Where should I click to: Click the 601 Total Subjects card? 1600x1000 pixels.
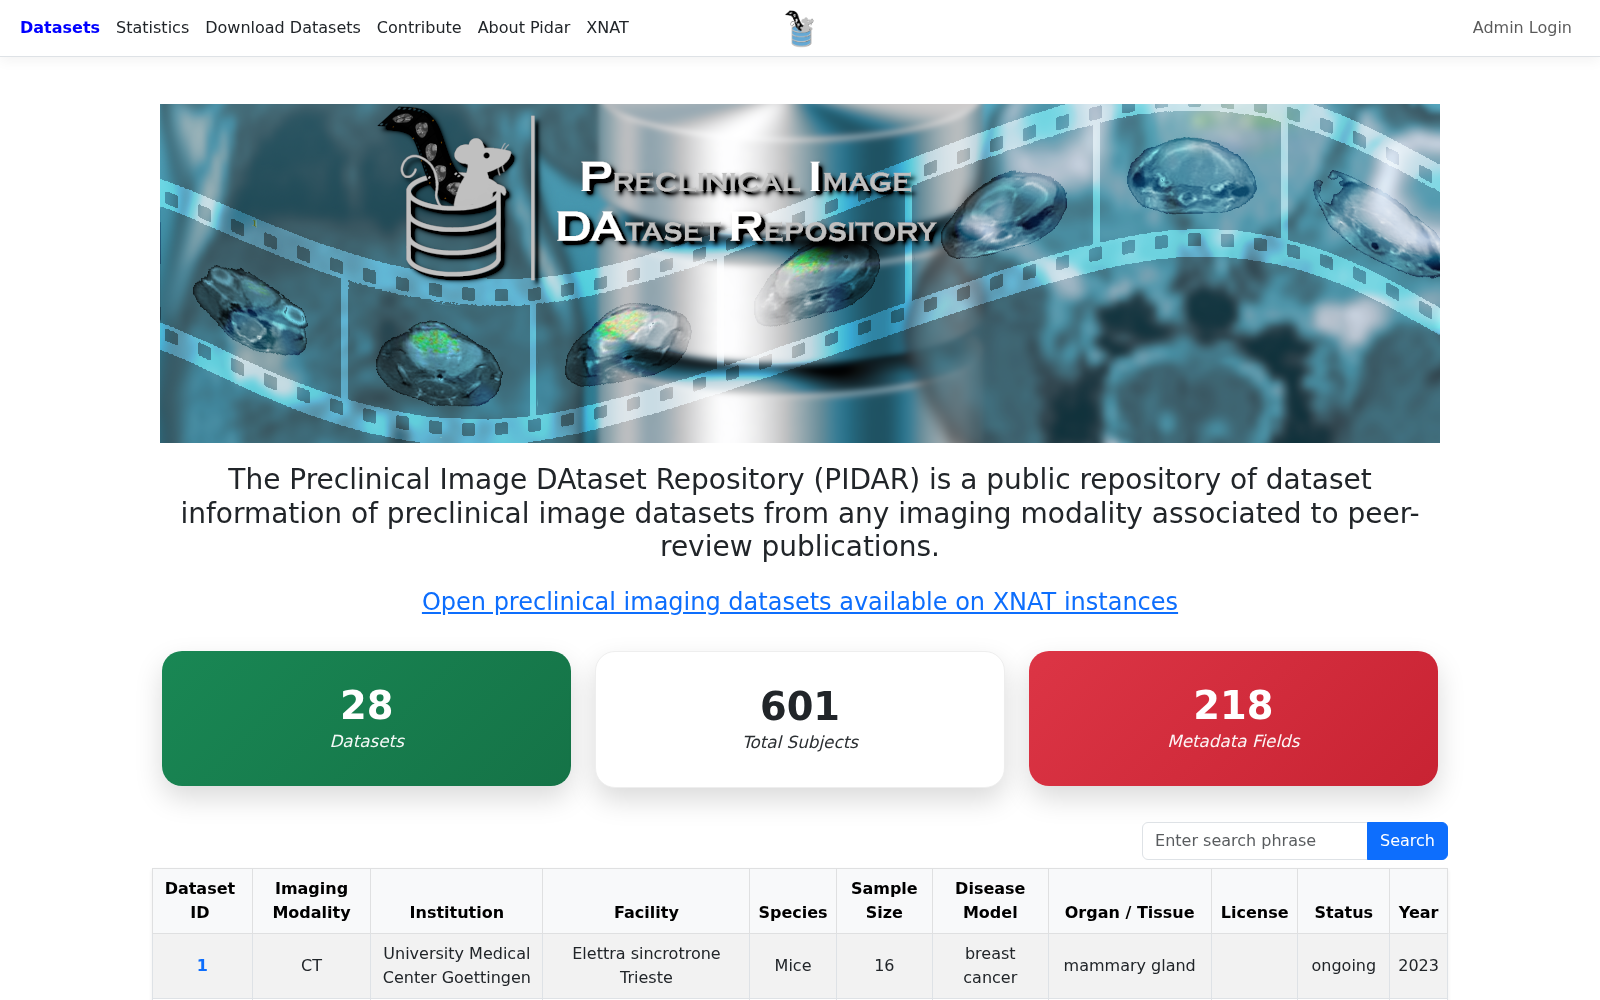coord(800,719)
